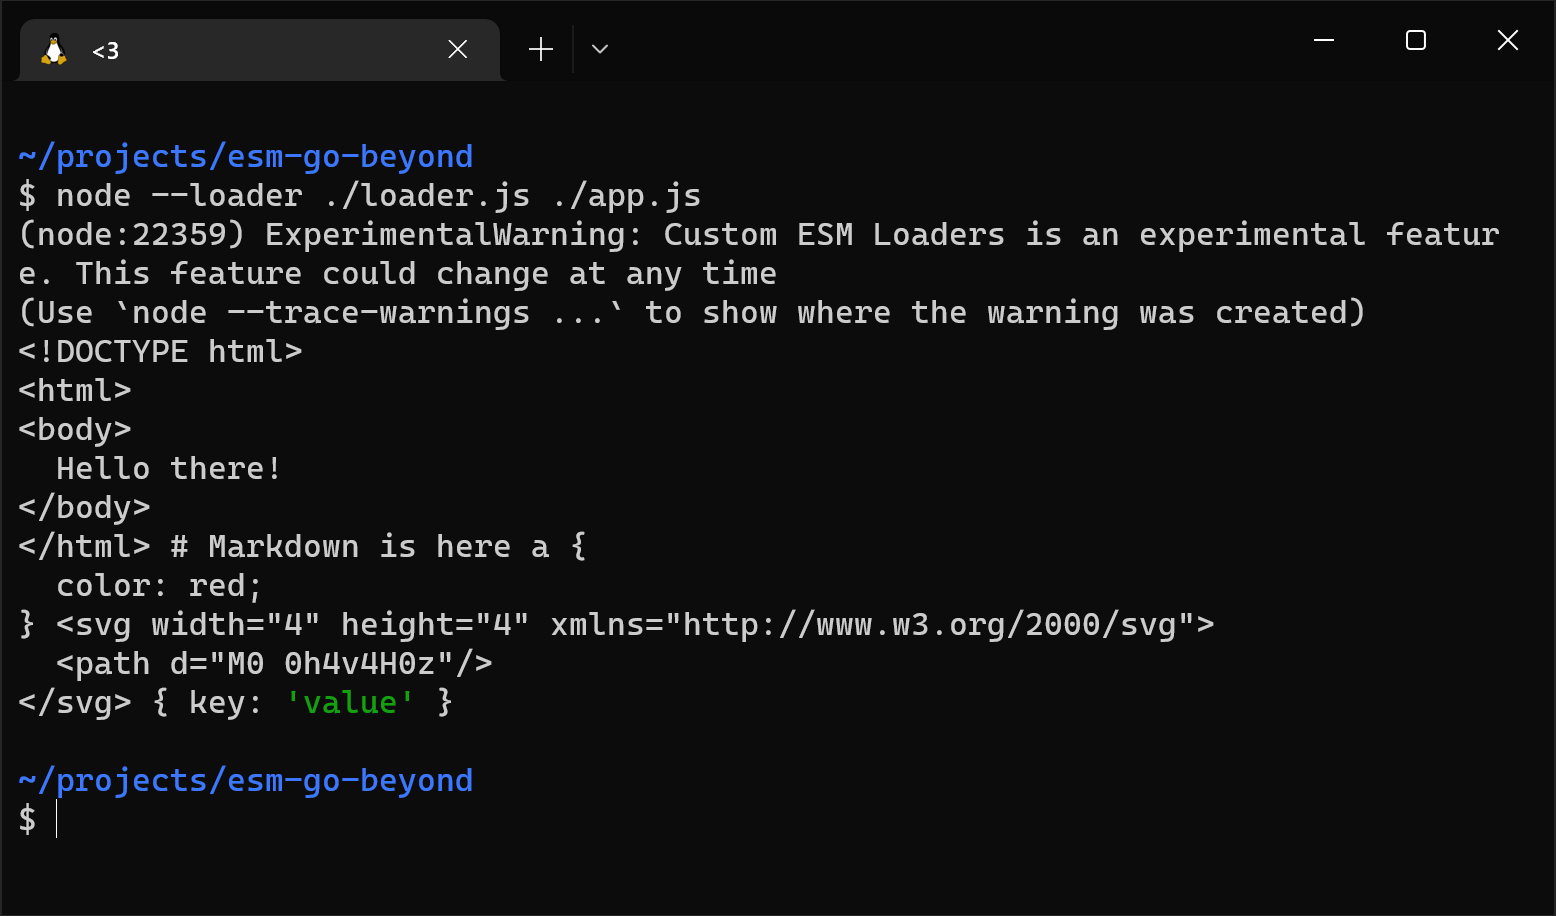This screenshot has height=916, width=1556.
Task: Click the second ~/projects/esm-go-beyond path
Action: [x=245, y=781]
